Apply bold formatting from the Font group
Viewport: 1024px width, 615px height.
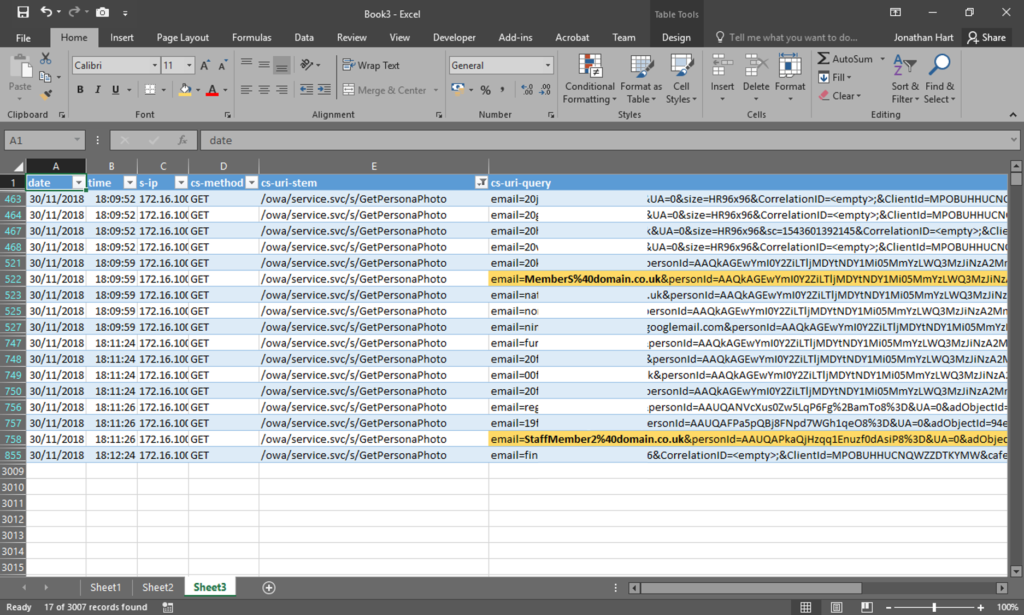point(79,89)
